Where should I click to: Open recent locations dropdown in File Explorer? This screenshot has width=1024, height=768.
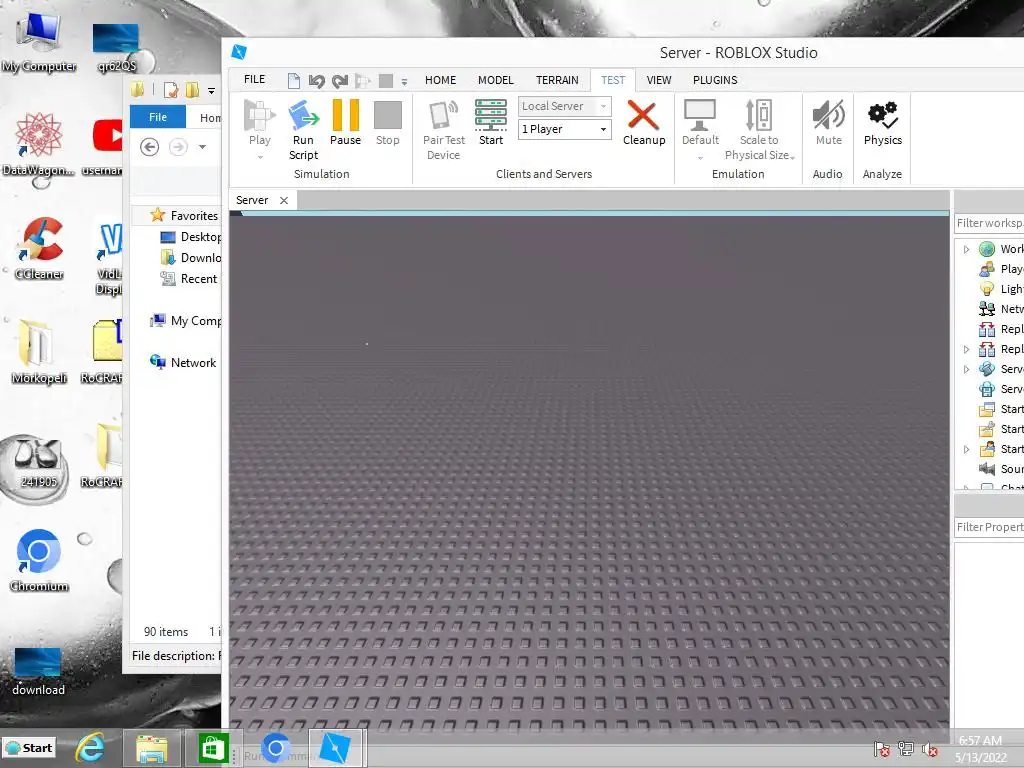tap(202, 147)
